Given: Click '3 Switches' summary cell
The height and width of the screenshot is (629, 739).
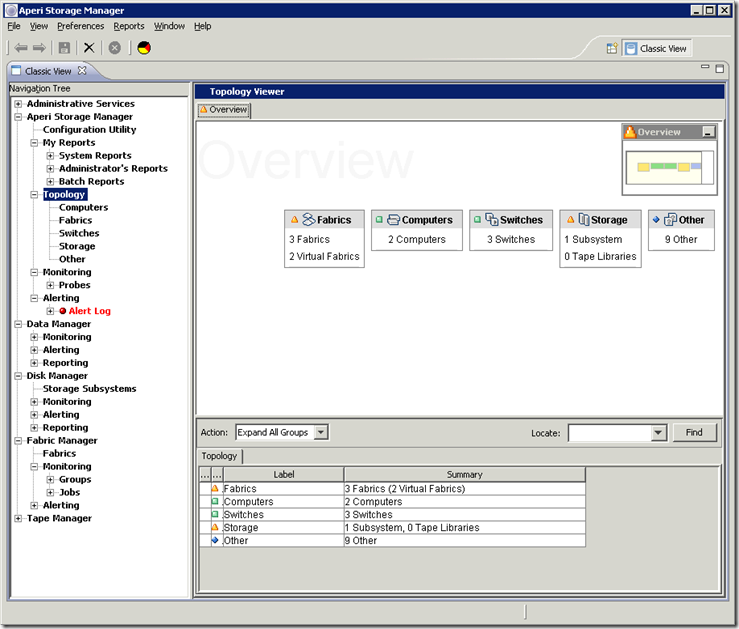Looking at the screenshot, I should pos(465,515).
